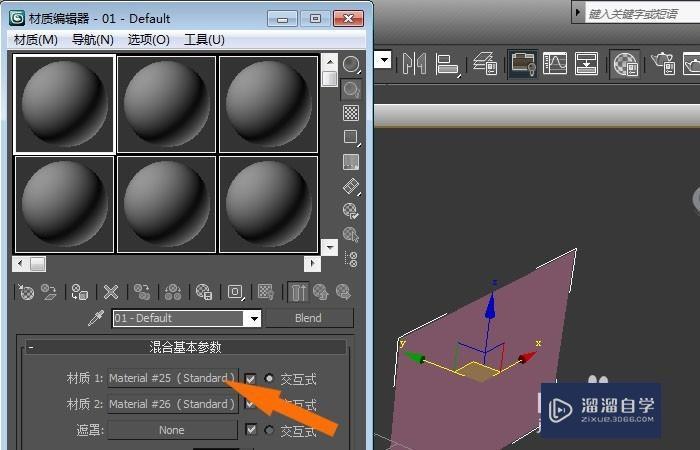Viewport: 700px width, 450px height.
Task: Toggle the checkbox for 材质 1
Action: point(250,379)
